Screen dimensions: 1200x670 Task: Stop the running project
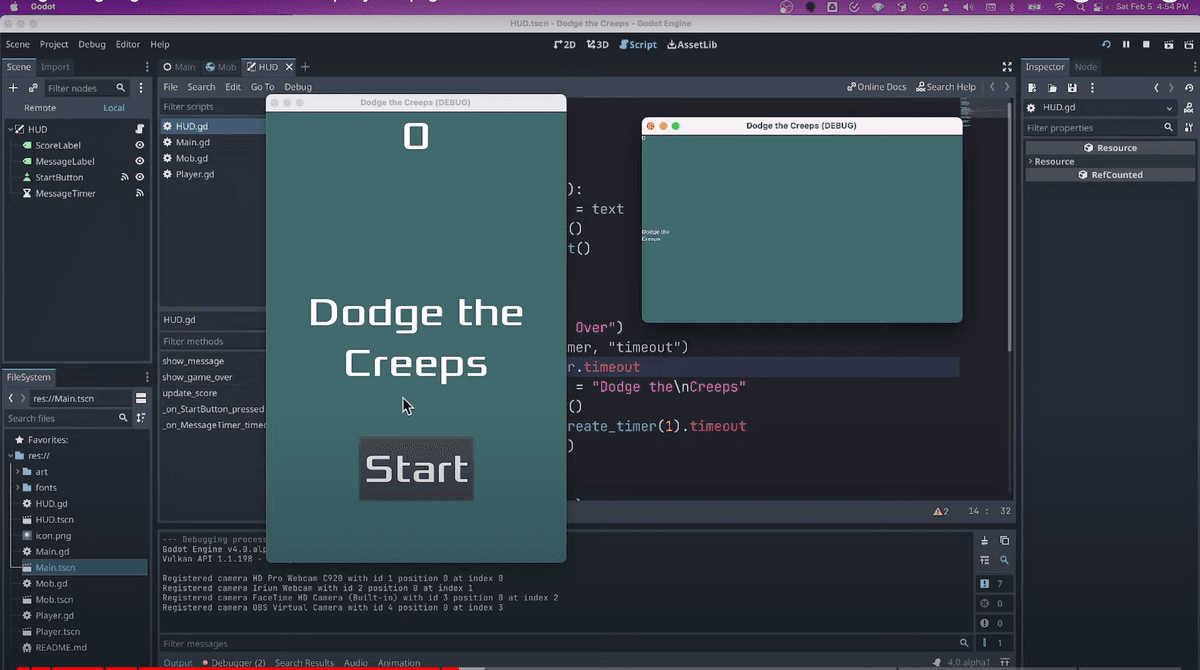1146,44
